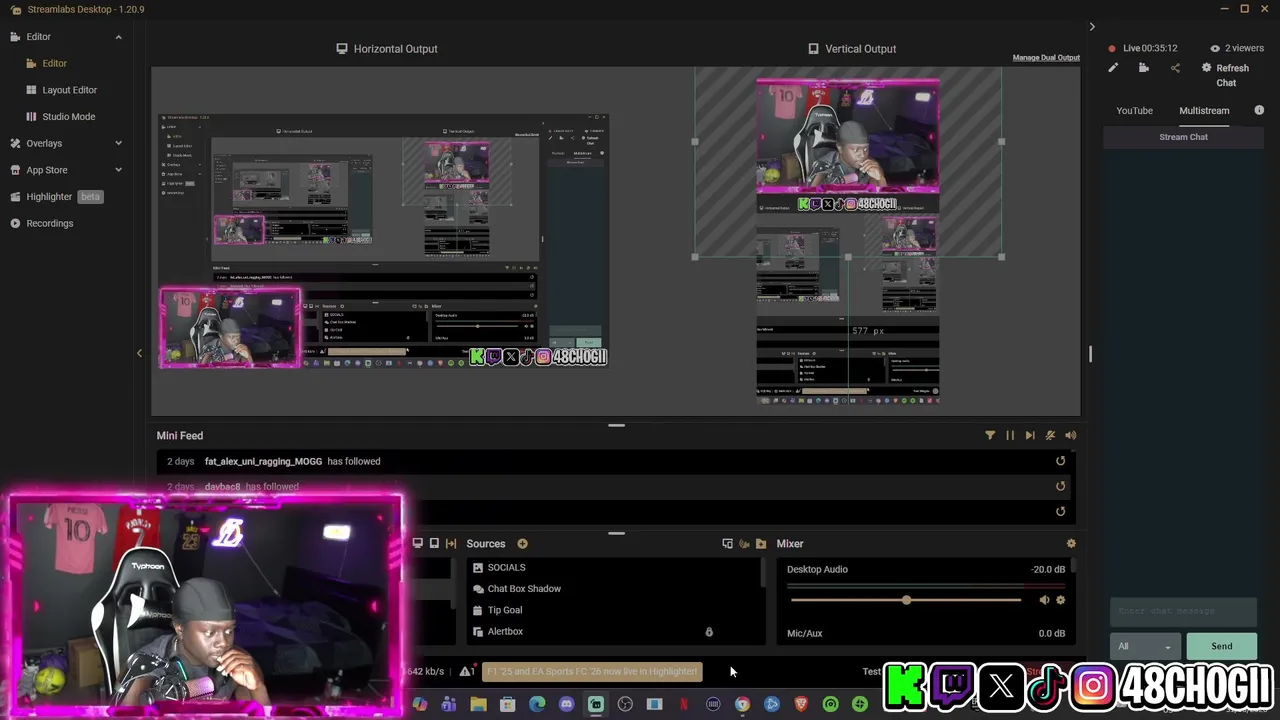
Task: Toggle mute event sounds bell icon in Mini Feed
Action: point(1050,435)
